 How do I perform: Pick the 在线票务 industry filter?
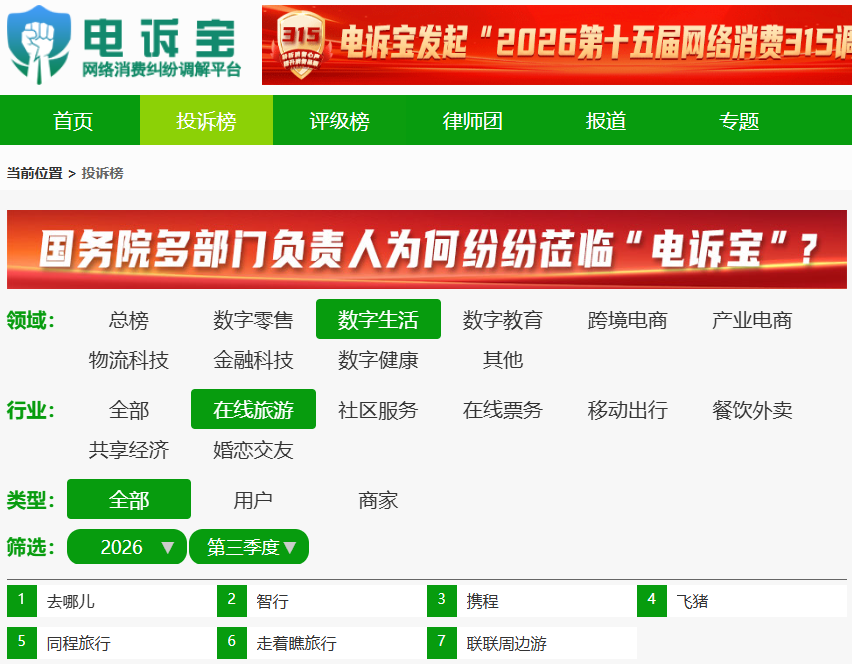pyautogui.click(x=503, y=410)
